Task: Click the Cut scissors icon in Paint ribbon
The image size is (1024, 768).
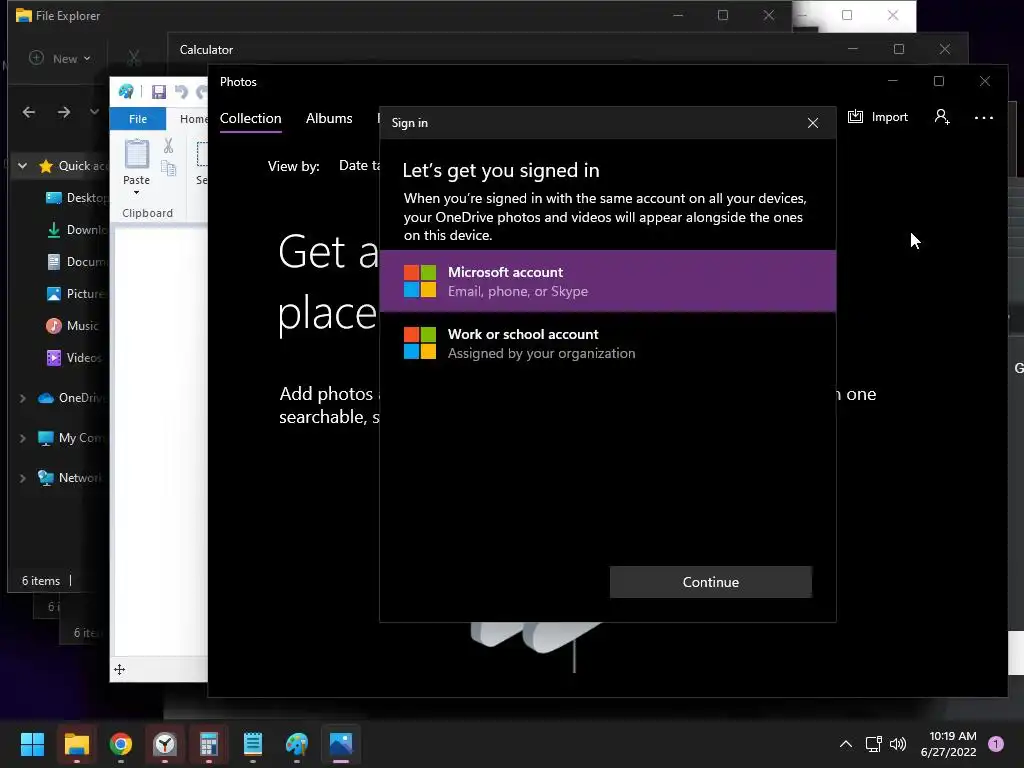Action: (x=168, y=146)
